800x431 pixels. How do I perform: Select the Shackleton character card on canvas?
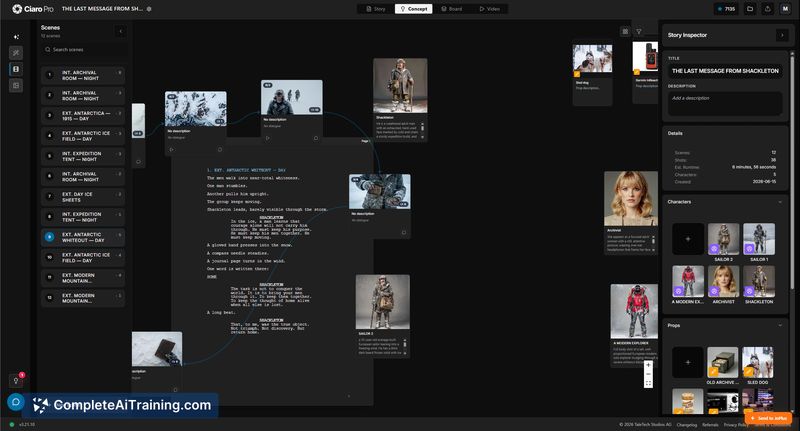400,99
